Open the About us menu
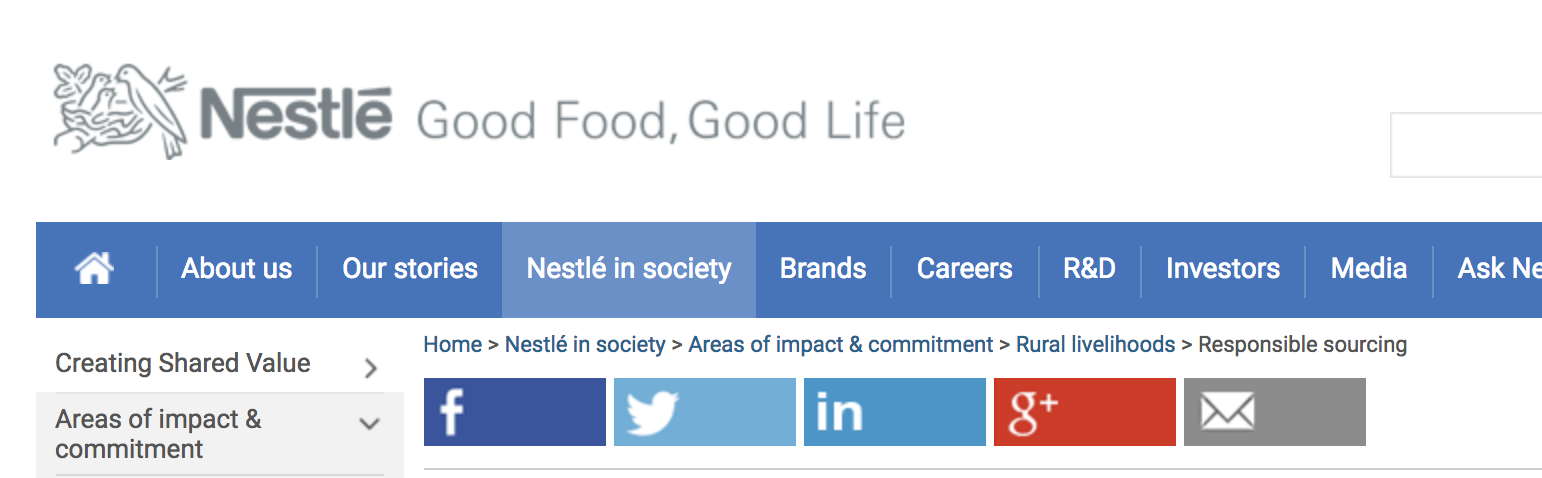 tap(237, 269)
